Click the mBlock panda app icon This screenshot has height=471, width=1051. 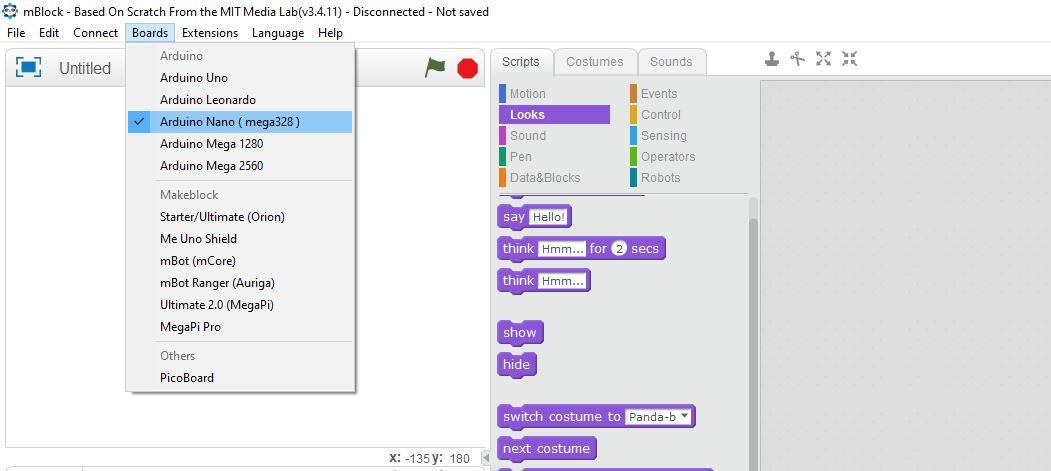(10, 11)
